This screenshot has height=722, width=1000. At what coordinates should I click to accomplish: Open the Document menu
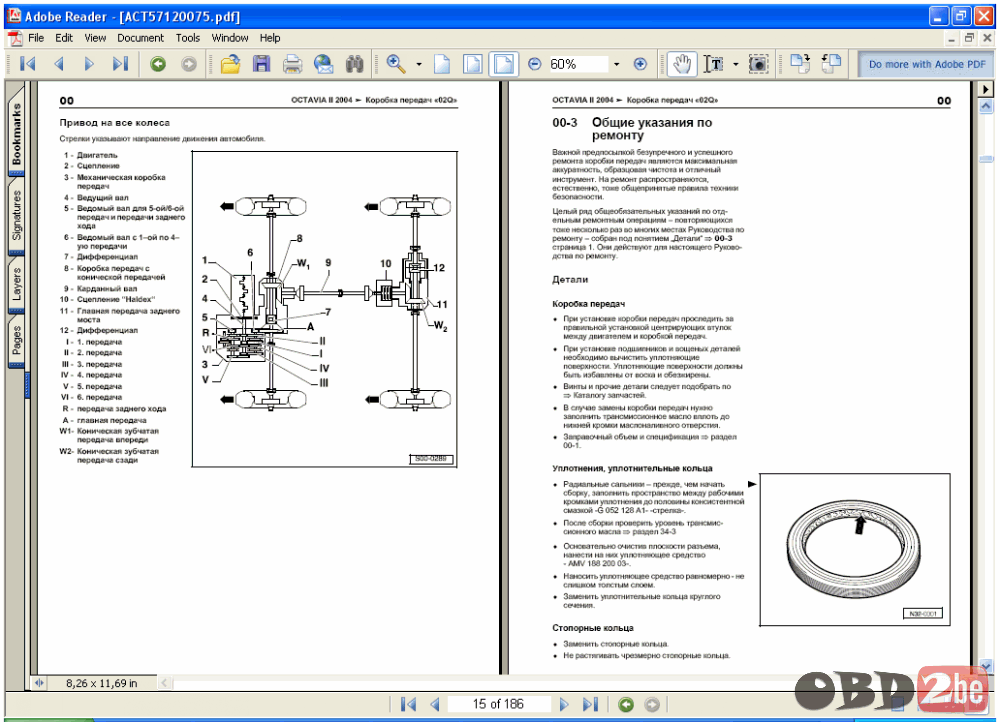(140, 38)
